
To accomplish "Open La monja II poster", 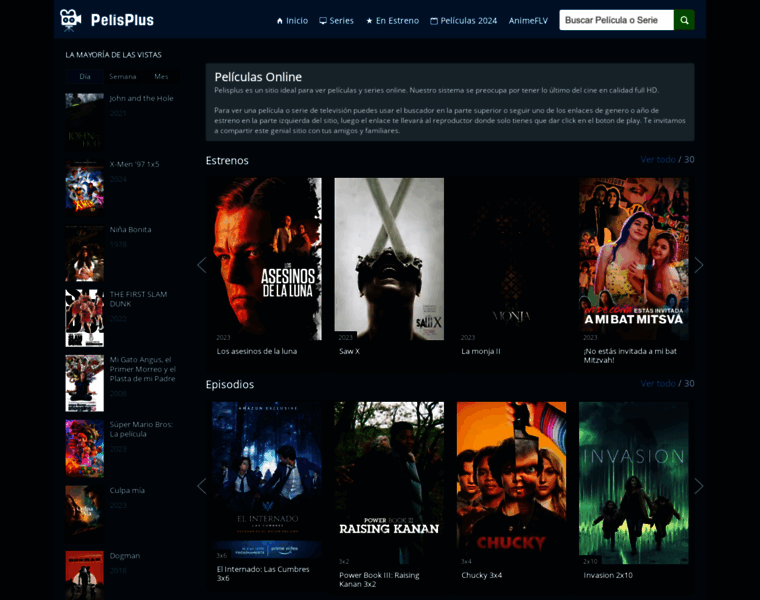I will click(x=511, y=259).
